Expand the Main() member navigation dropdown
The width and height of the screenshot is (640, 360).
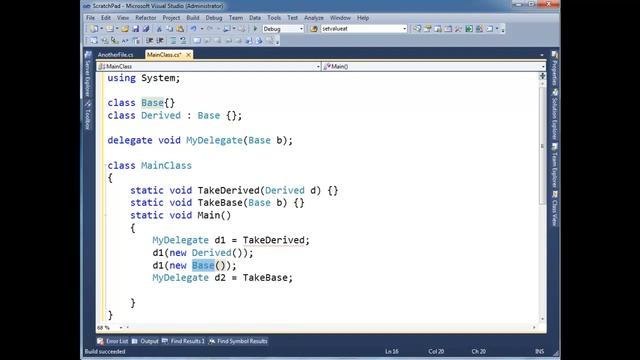pyautogui.click(x=543, y=66)
